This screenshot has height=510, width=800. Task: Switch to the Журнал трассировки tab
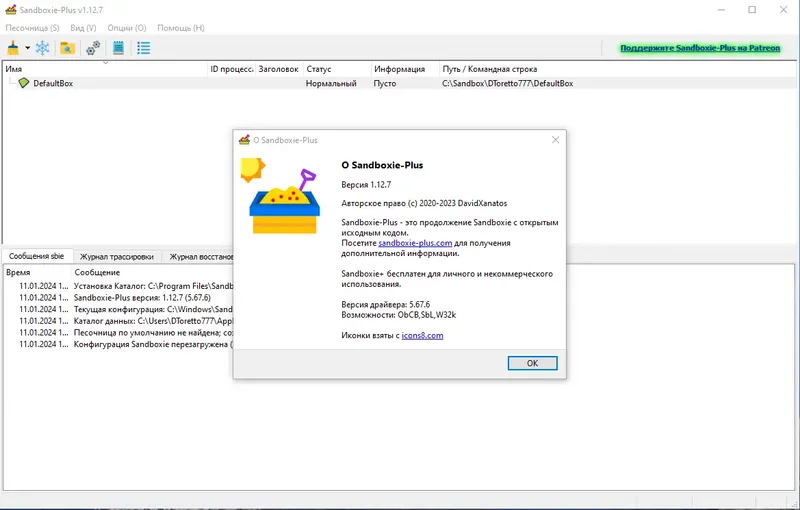117,257
